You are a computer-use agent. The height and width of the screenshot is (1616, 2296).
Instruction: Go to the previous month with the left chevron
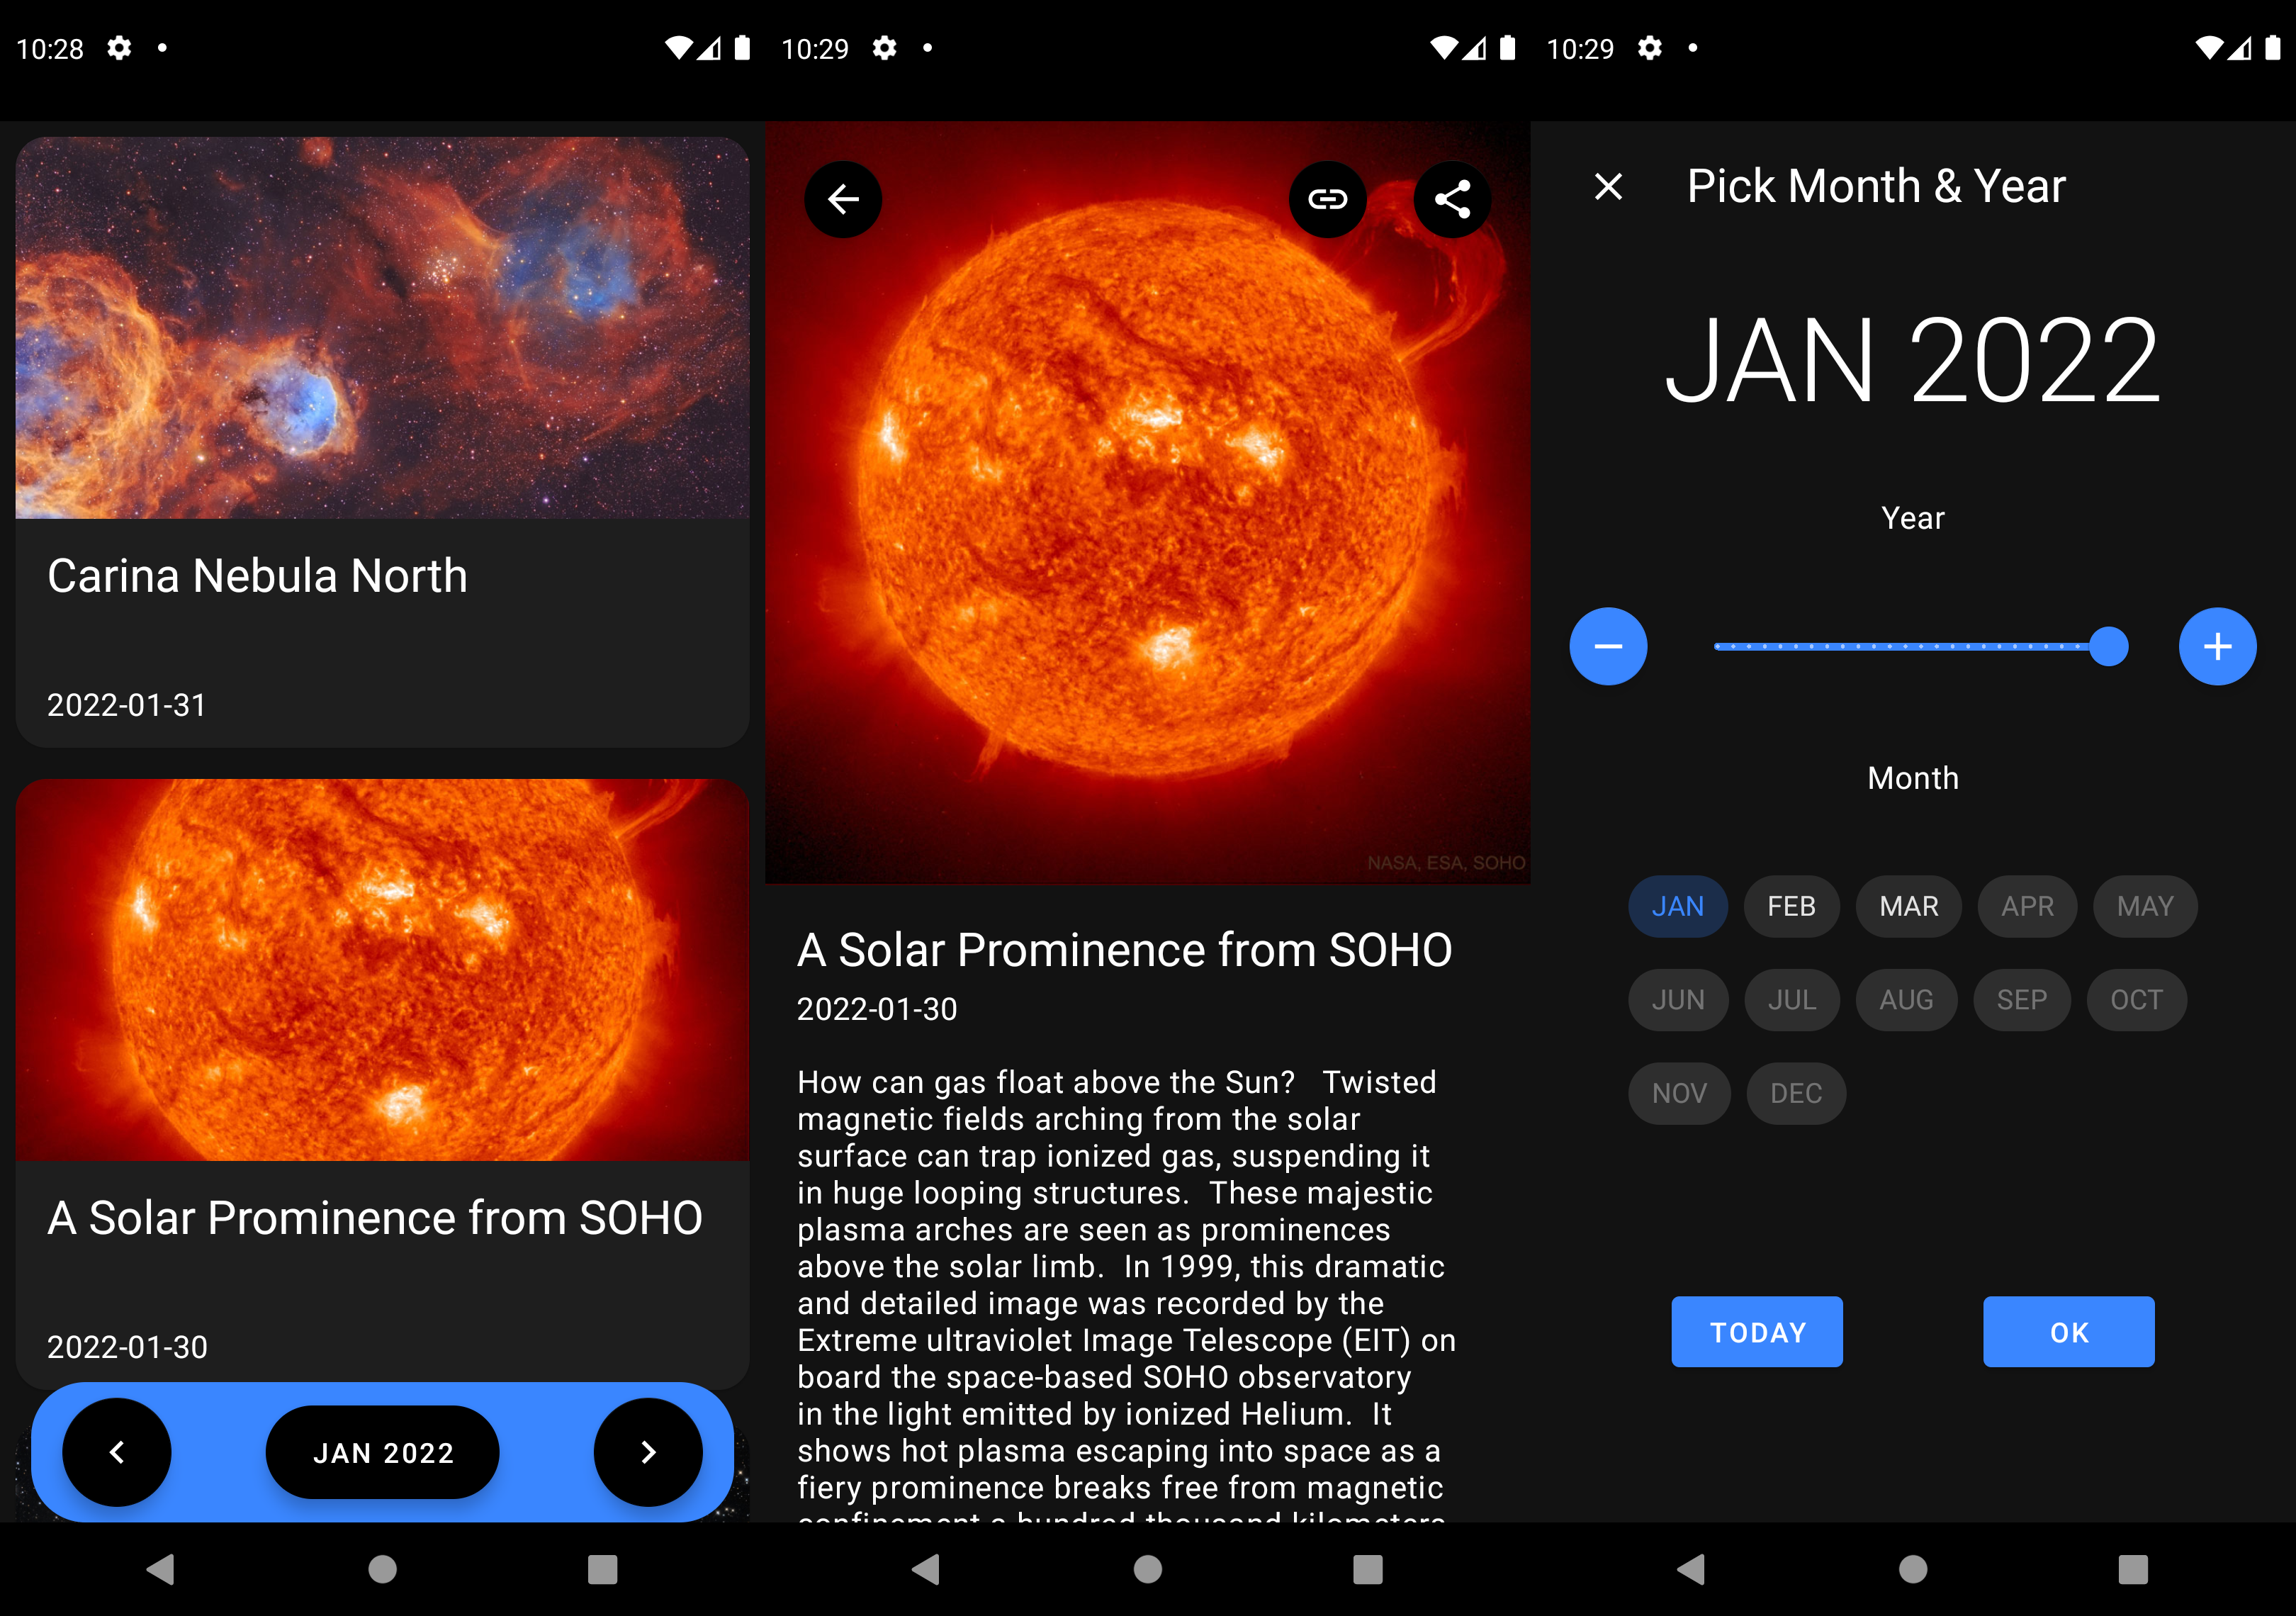pyautogui.click(x=117, y=1451)
